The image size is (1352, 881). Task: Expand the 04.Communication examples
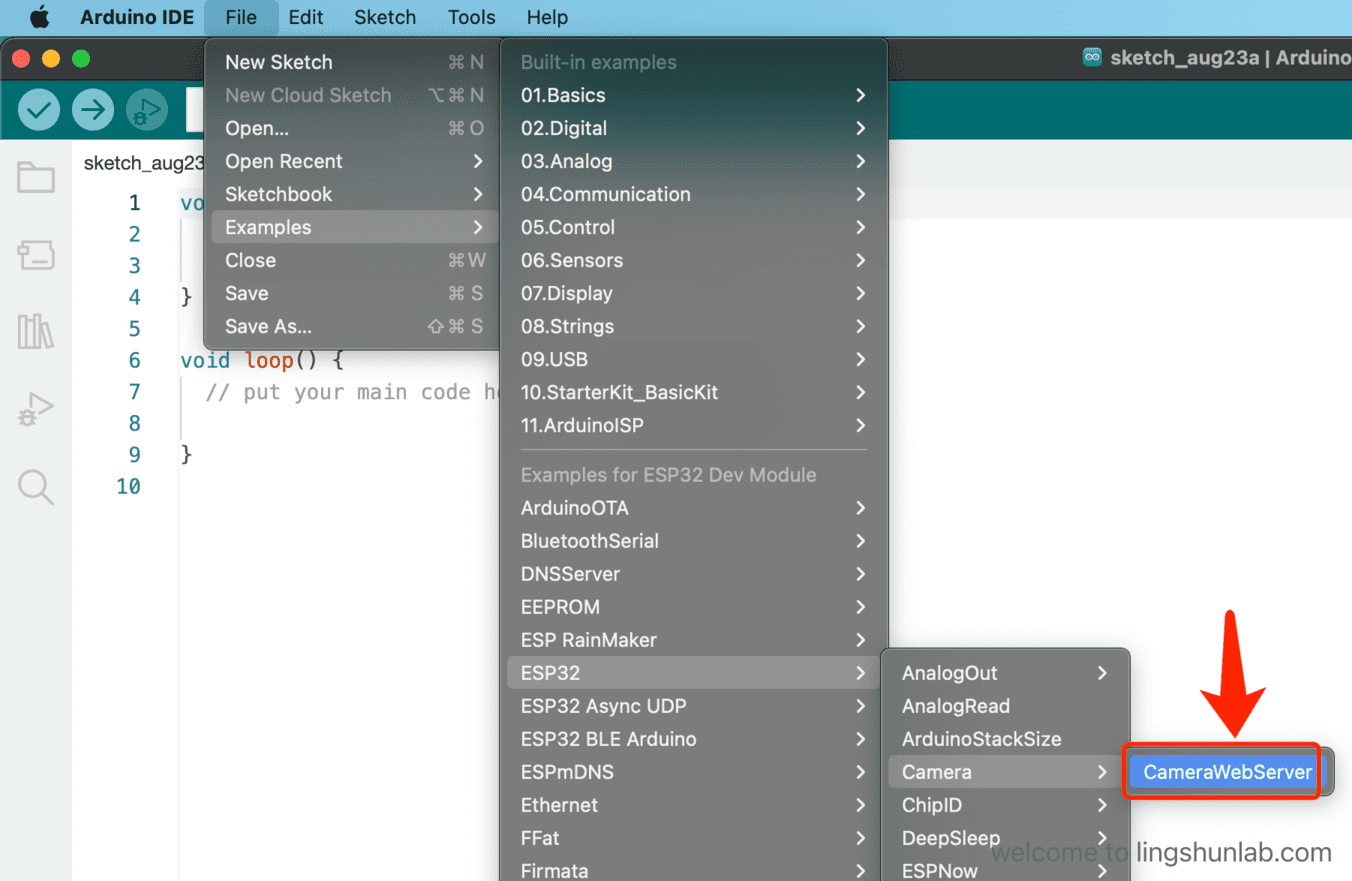point(693,194)
